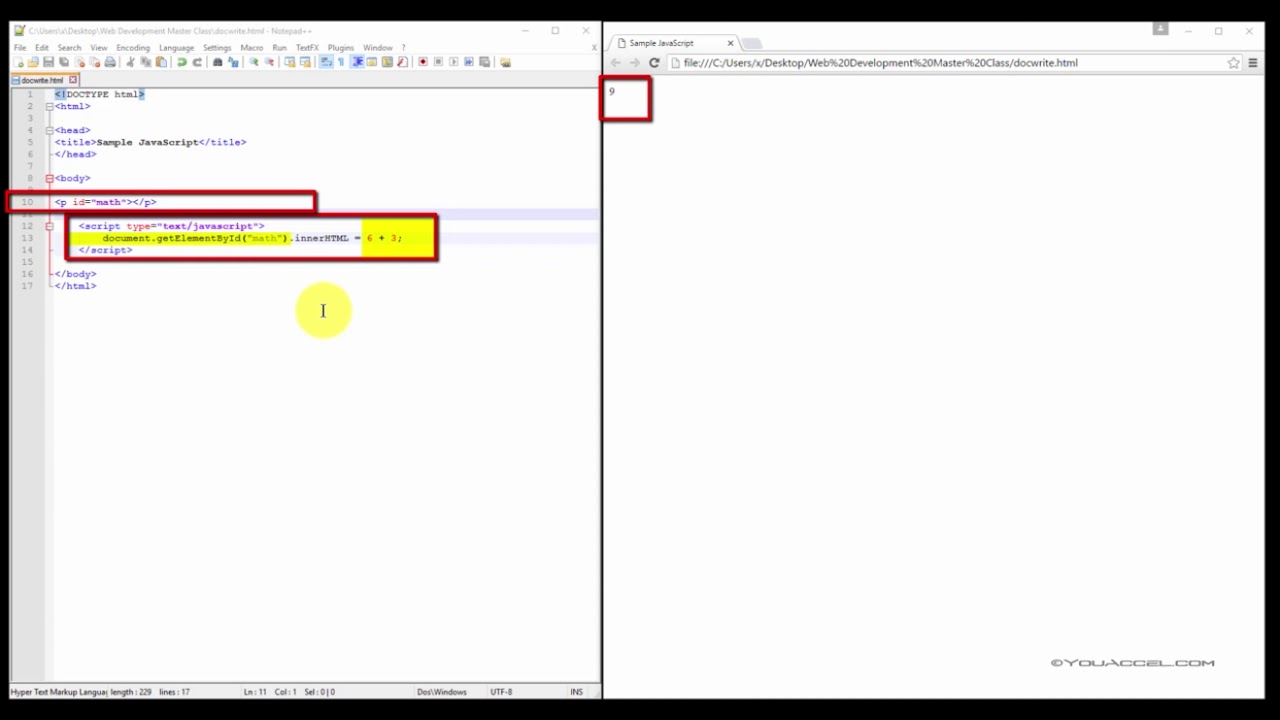
Task: Reload the page in Chrome
Action: (x=654, y=63)
